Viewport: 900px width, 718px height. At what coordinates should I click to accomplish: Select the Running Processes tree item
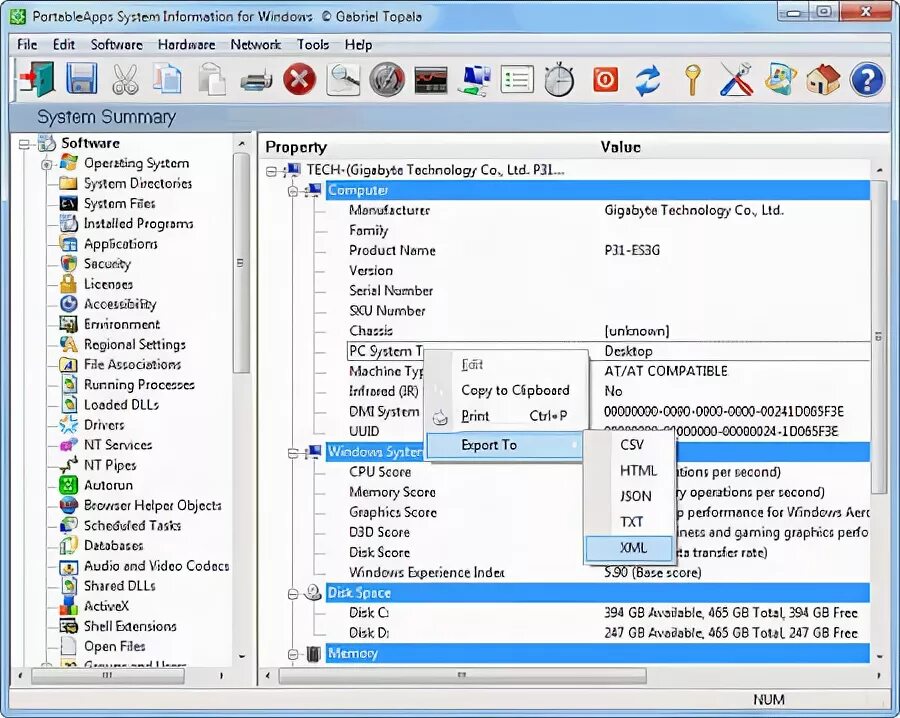click(x=139, y=385)
